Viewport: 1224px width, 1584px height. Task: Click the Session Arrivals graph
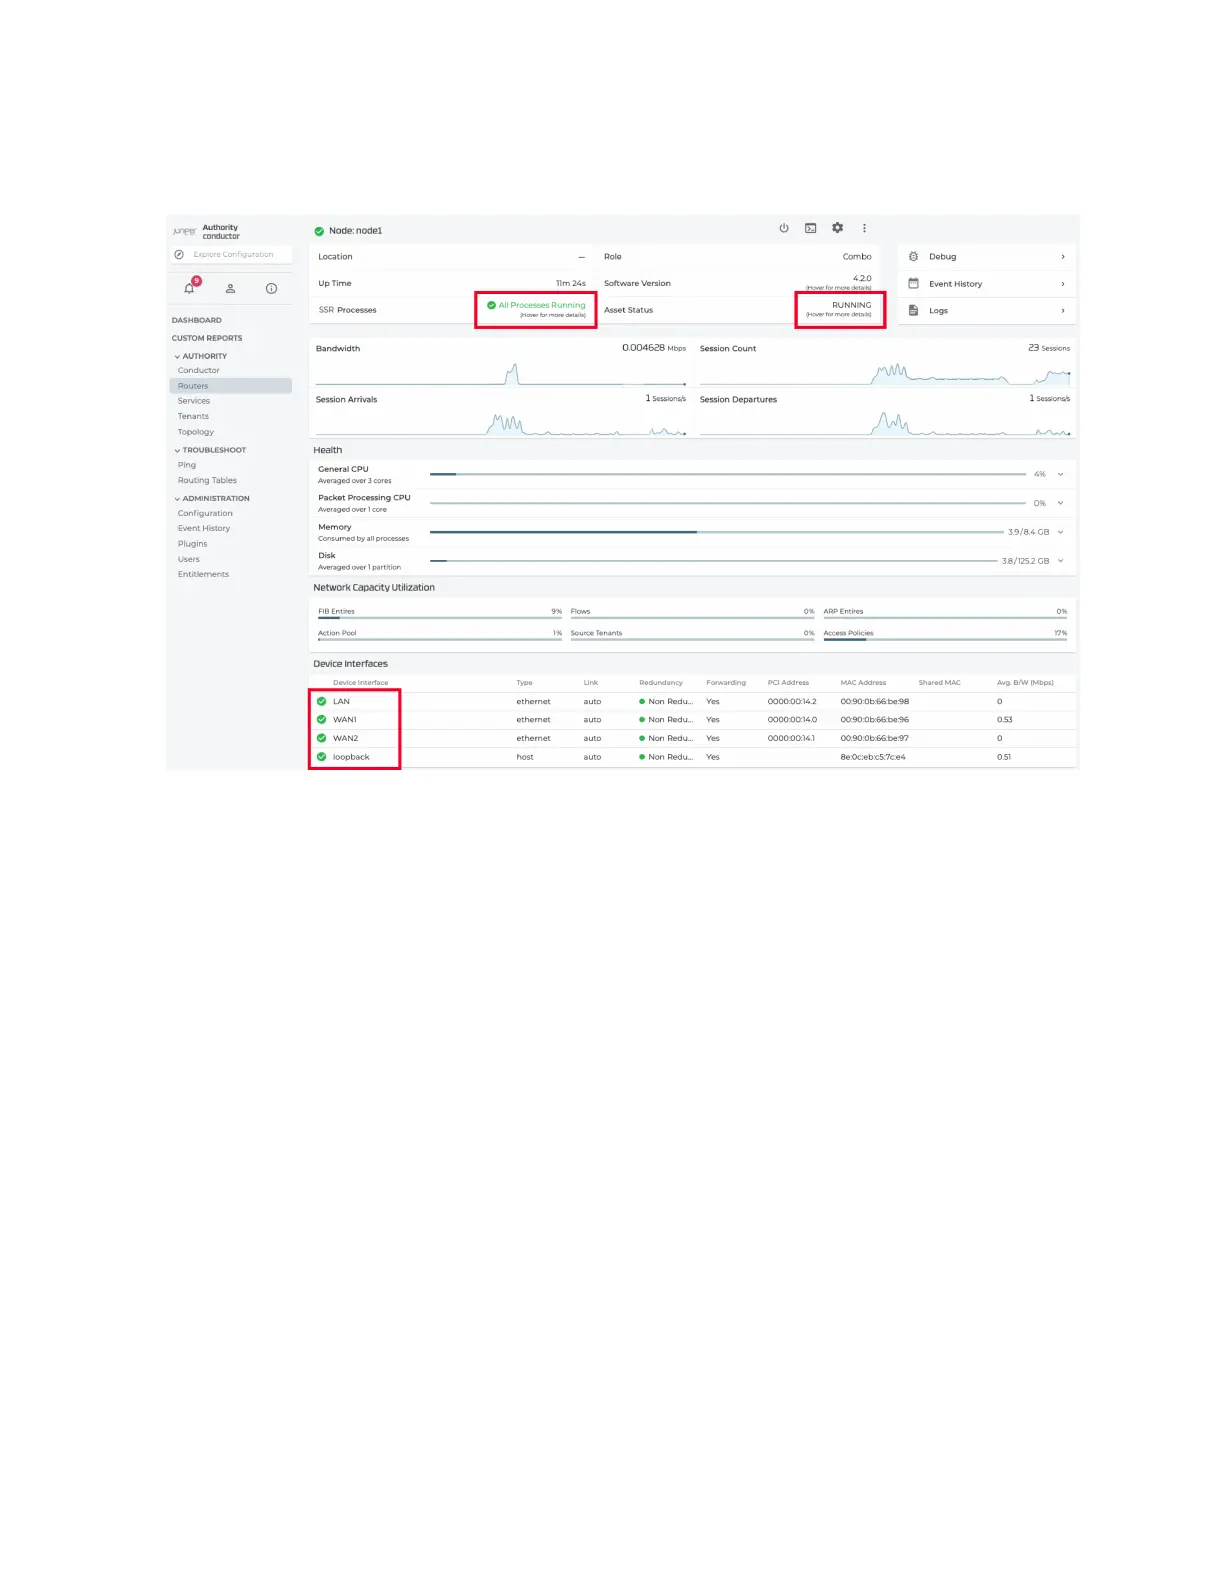coord(500,425)
